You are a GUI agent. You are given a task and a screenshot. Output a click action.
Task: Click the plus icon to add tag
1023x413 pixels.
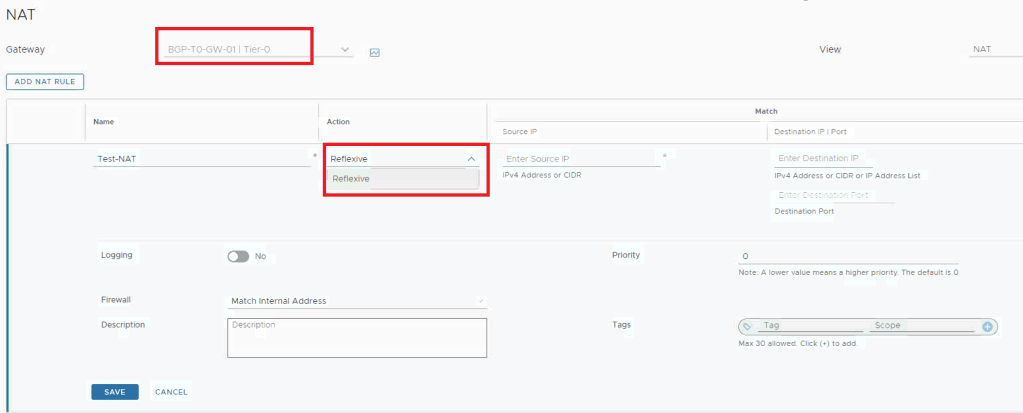click(987, 327)
